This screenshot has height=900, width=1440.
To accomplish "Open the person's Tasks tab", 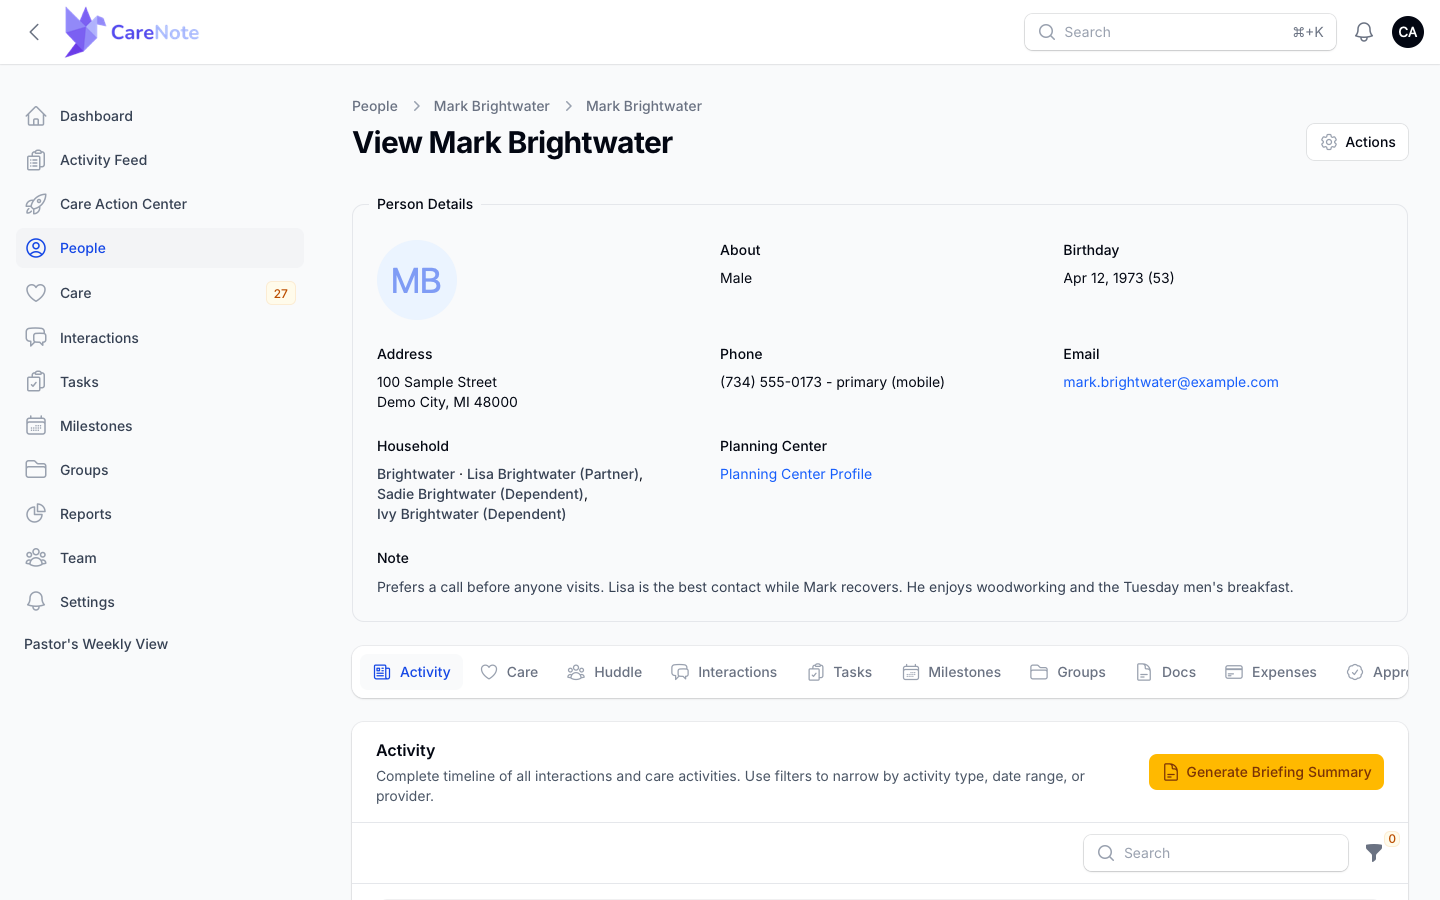I will coord(840,672).
